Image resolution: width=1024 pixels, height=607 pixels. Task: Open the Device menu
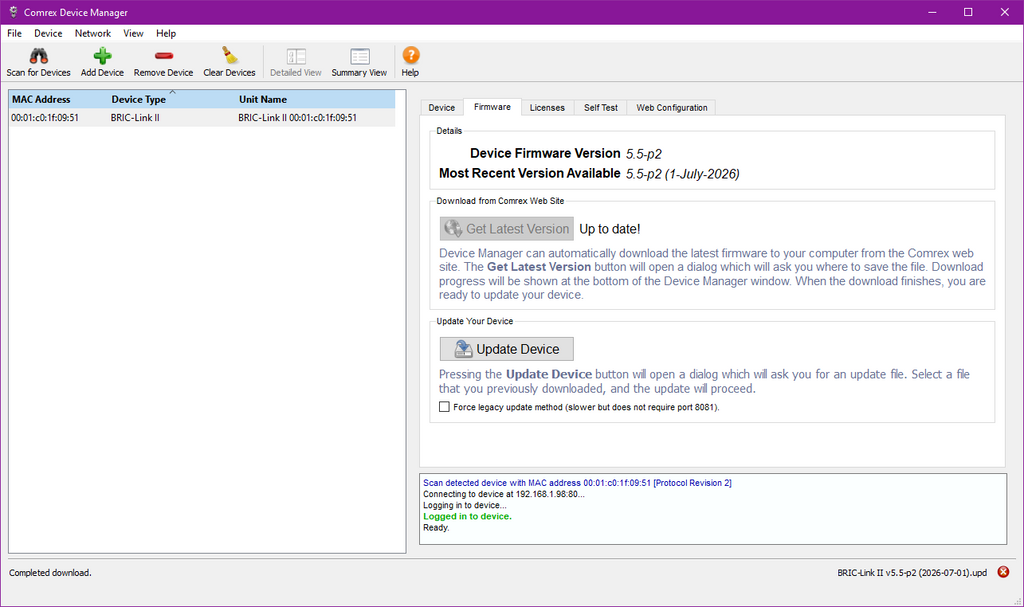(x=48, y=33)
